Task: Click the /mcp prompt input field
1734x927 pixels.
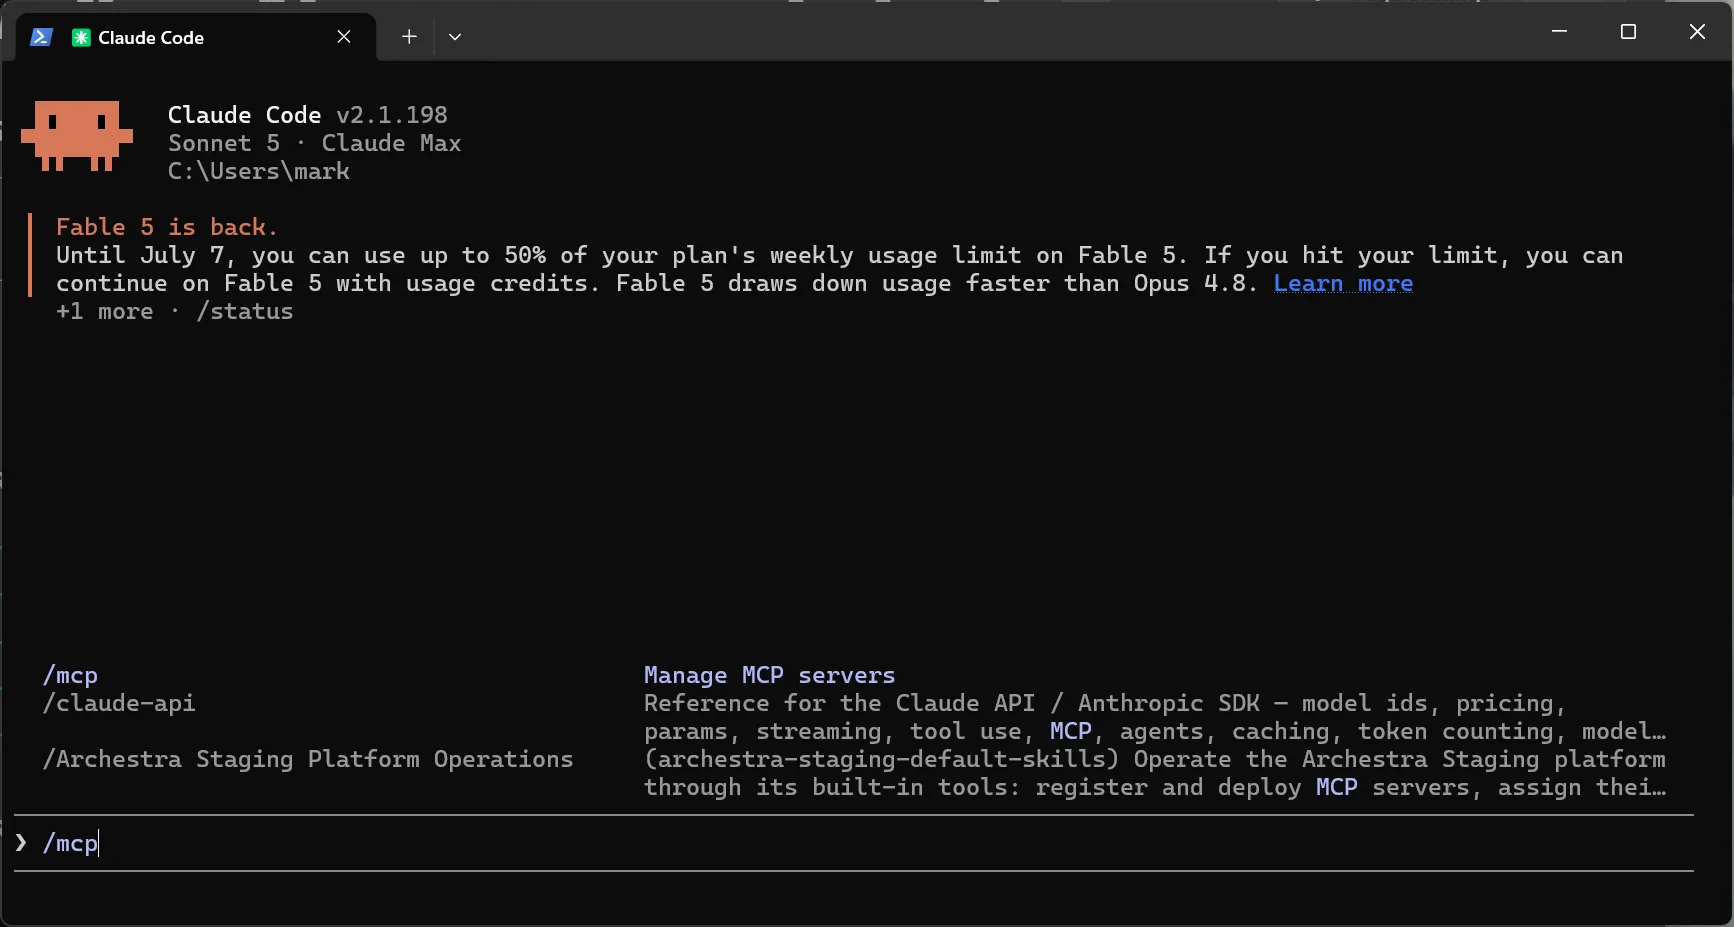Action: pos(854,844)
